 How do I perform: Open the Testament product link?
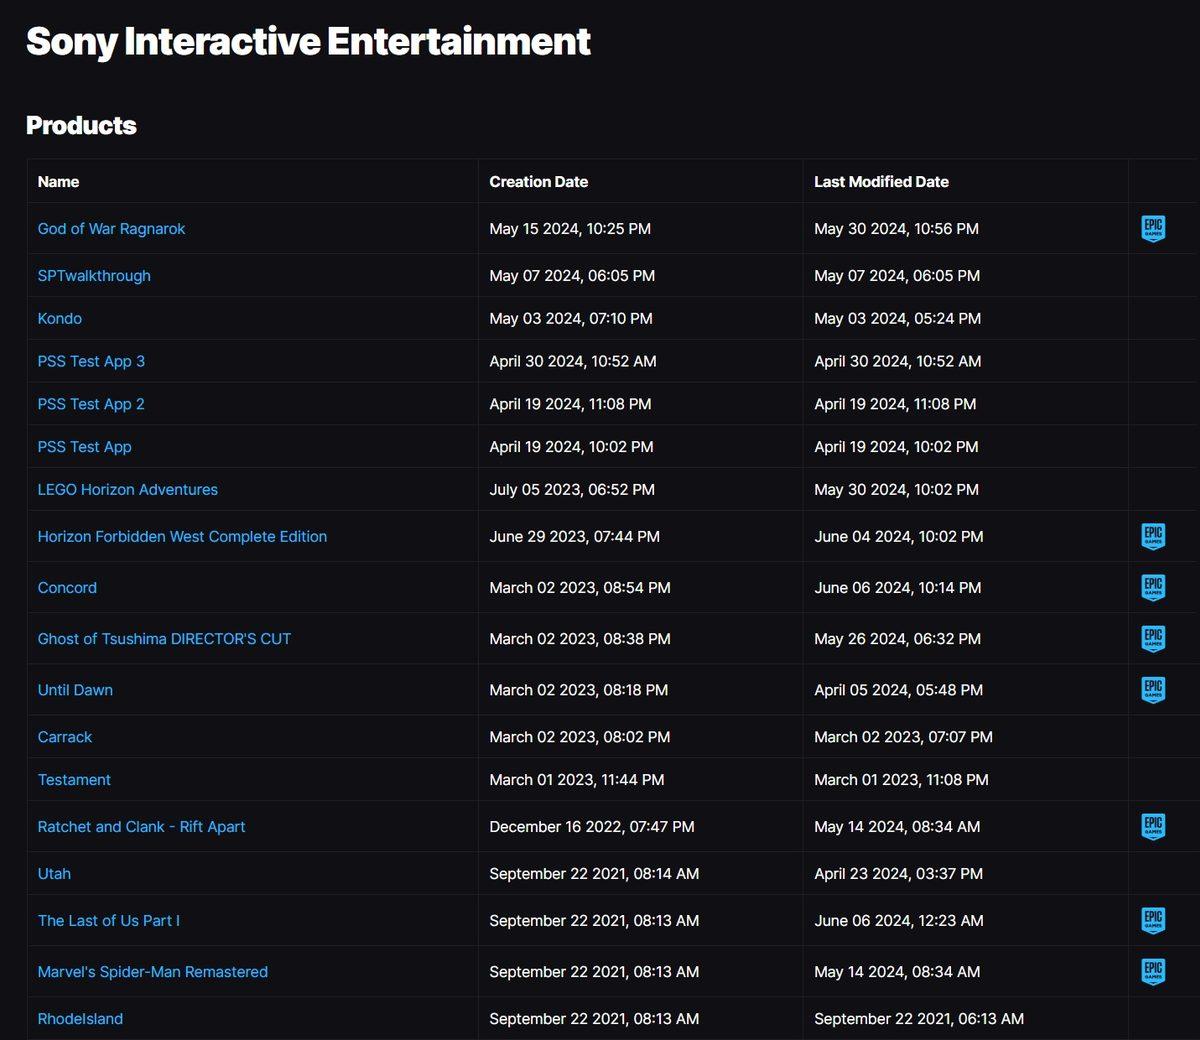point(74,779)
